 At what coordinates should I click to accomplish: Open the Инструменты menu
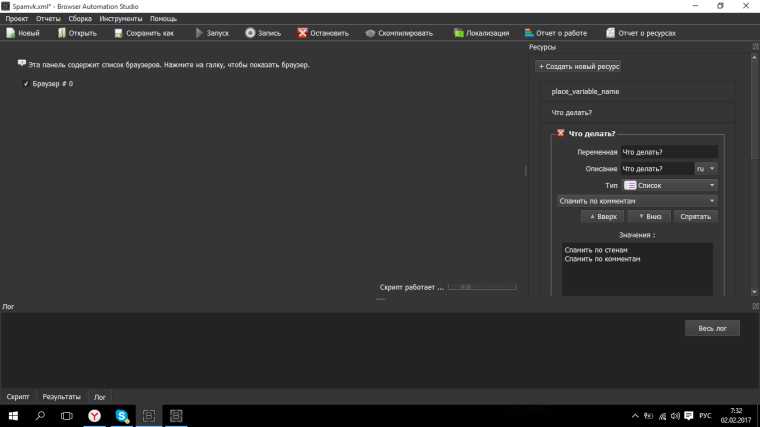click(x=121, y=19)
